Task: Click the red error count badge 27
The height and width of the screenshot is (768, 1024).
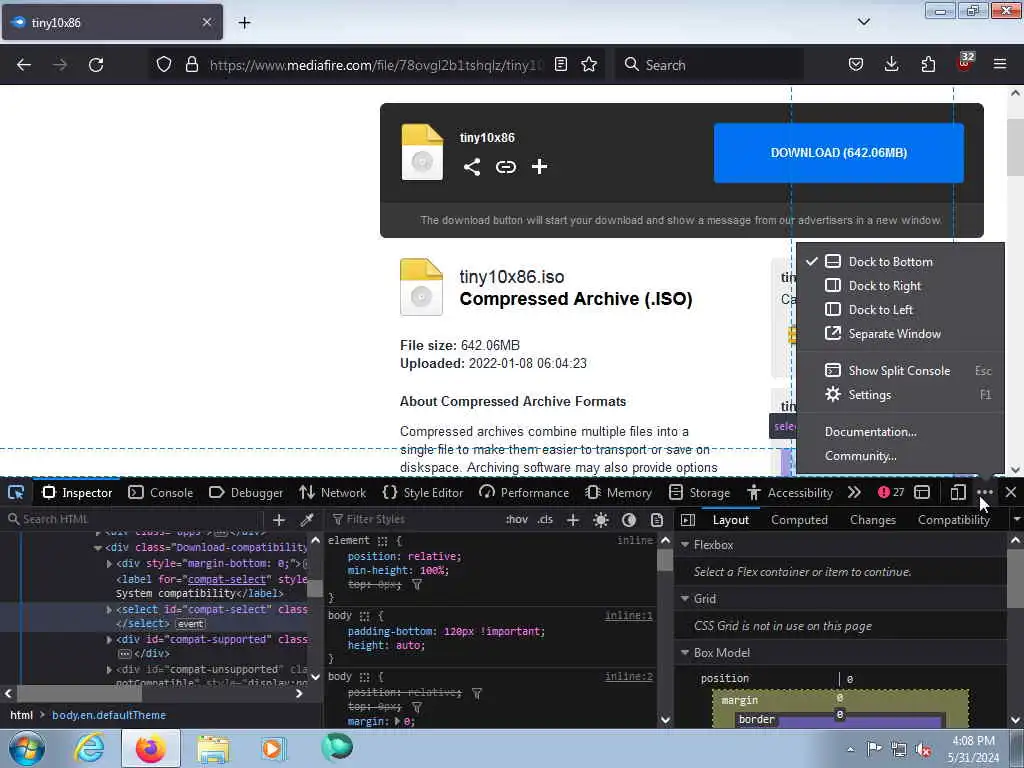Action: point(891,492)
